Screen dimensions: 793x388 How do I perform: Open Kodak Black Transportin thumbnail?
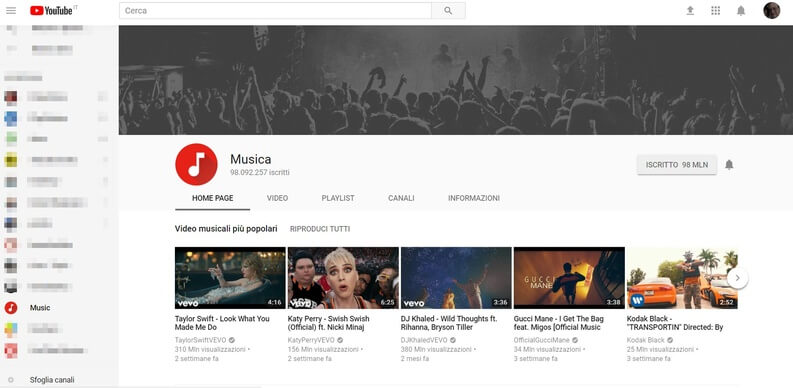(682, 278)
